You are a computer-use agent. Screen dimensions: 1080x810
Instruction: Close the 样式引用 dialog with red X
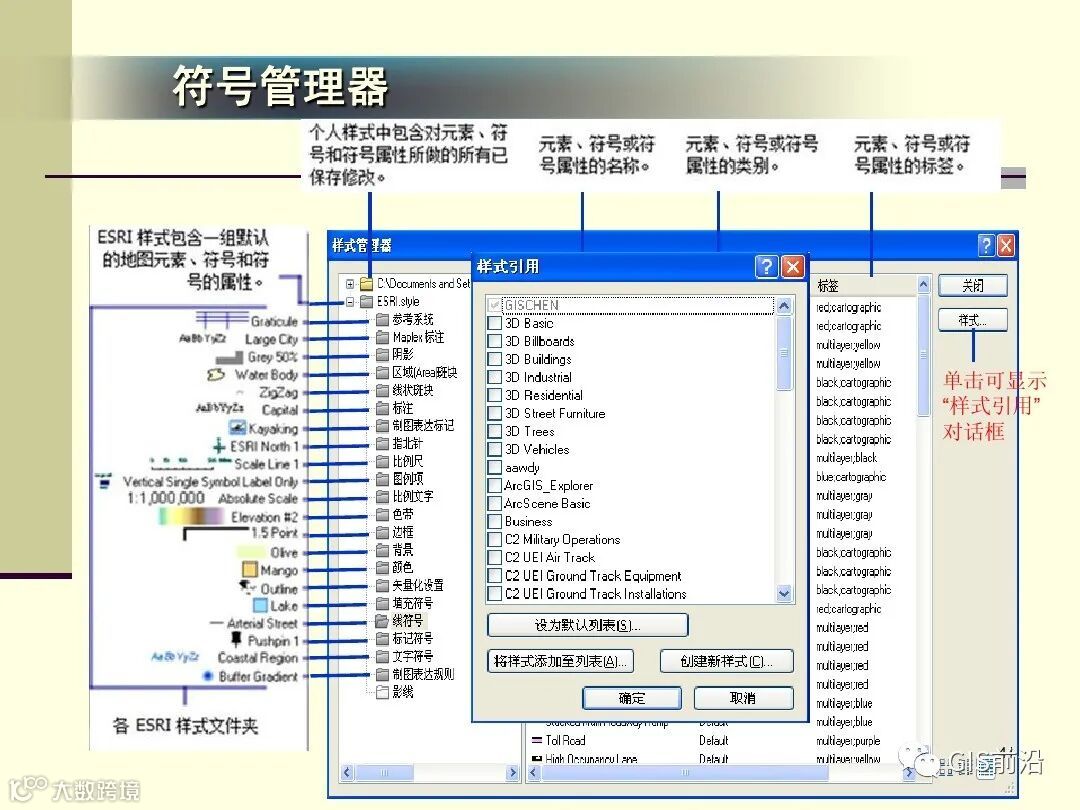(793, 267)
